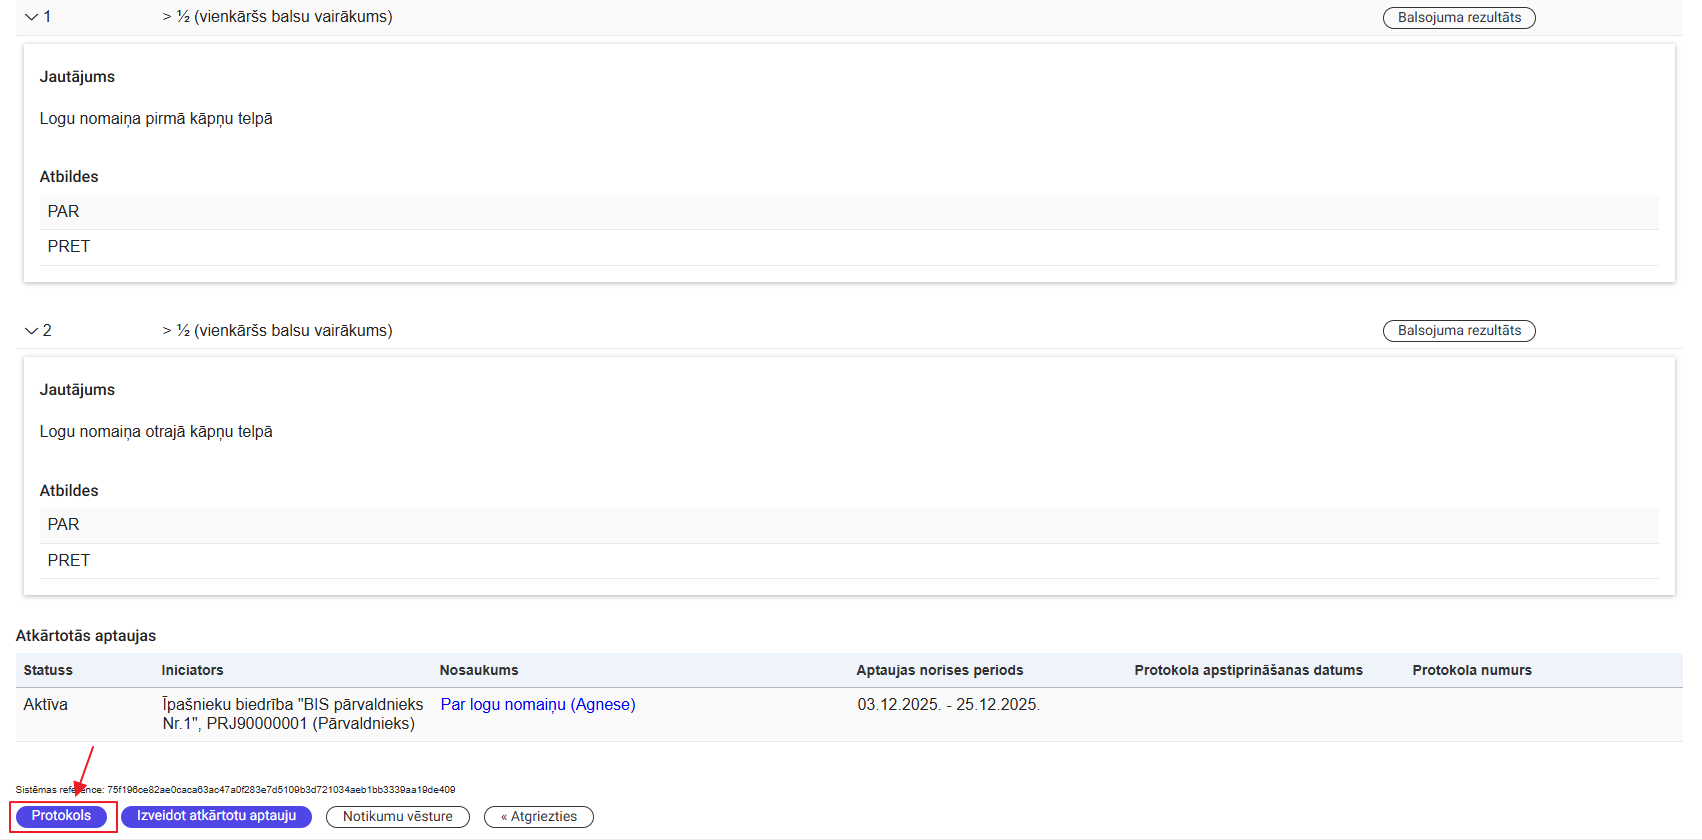
Task: Collapse question 2 using its chevron
Action: 31,331
